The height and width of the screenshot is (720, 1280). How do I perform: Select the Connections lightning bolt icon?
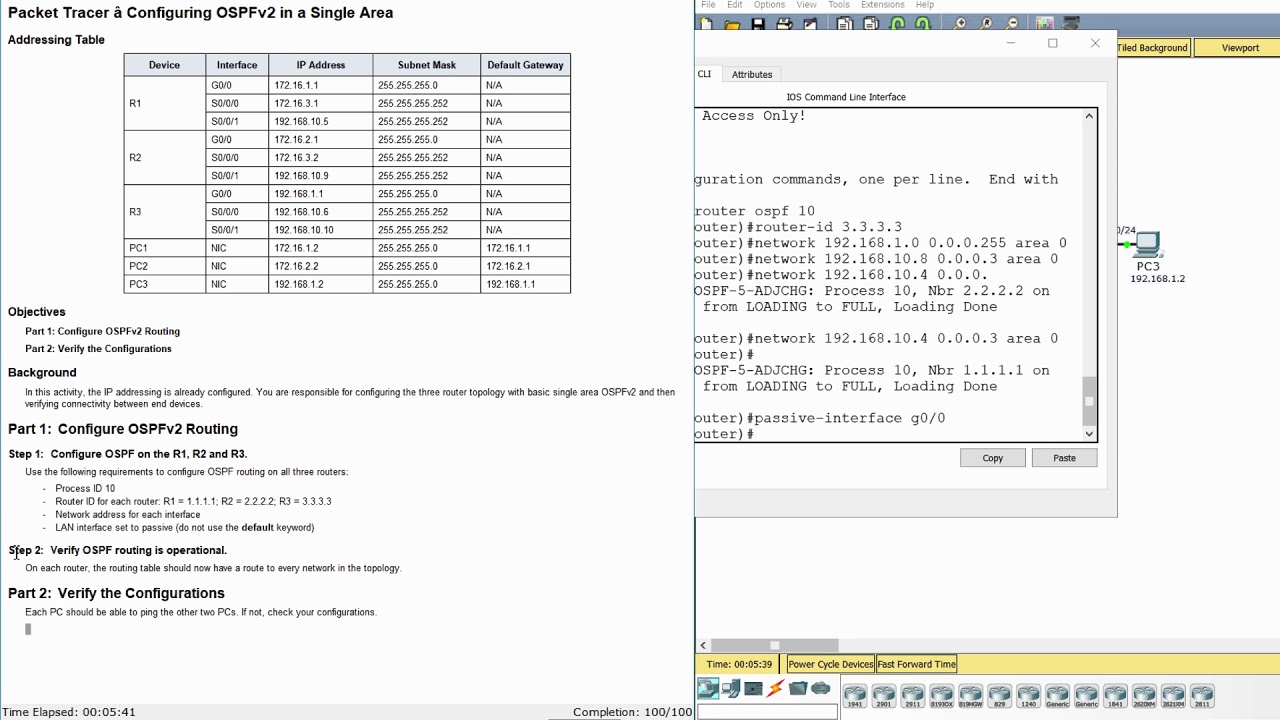click(x=776, y=688)
